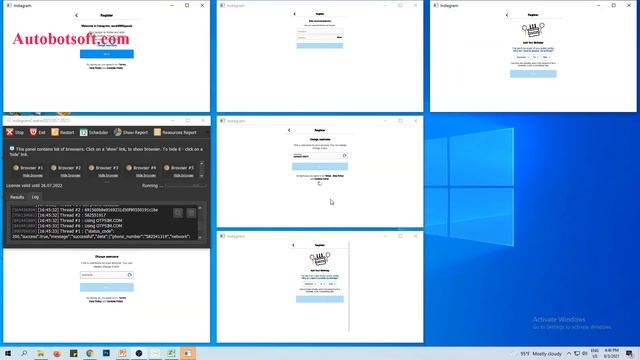Open birthday month dropdown in top-right Instagram window
The image size is (640, 360).
(522, 57)
